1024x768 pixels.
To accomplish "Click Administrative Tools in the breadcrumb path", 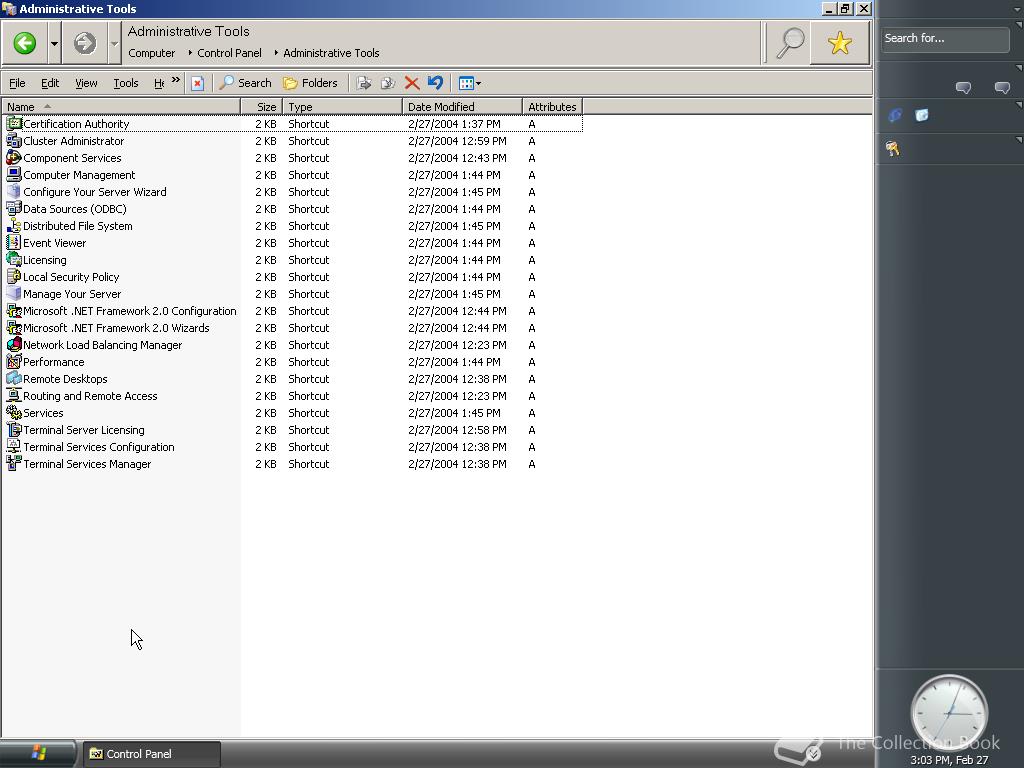I will coord(331,53).
